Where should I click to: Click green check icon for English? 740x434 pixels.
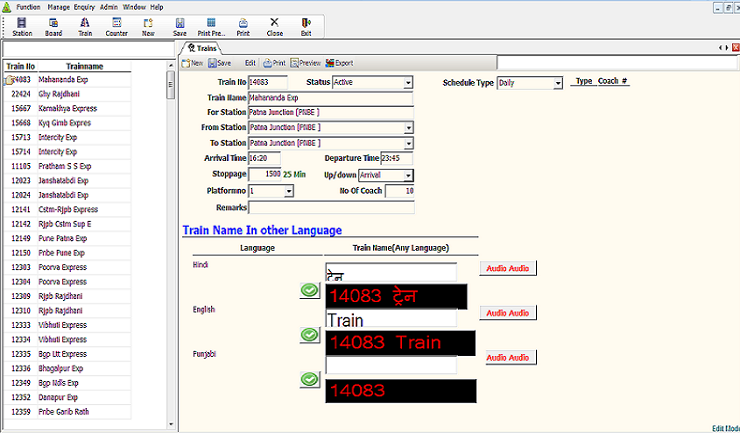(x=310, y=335)
